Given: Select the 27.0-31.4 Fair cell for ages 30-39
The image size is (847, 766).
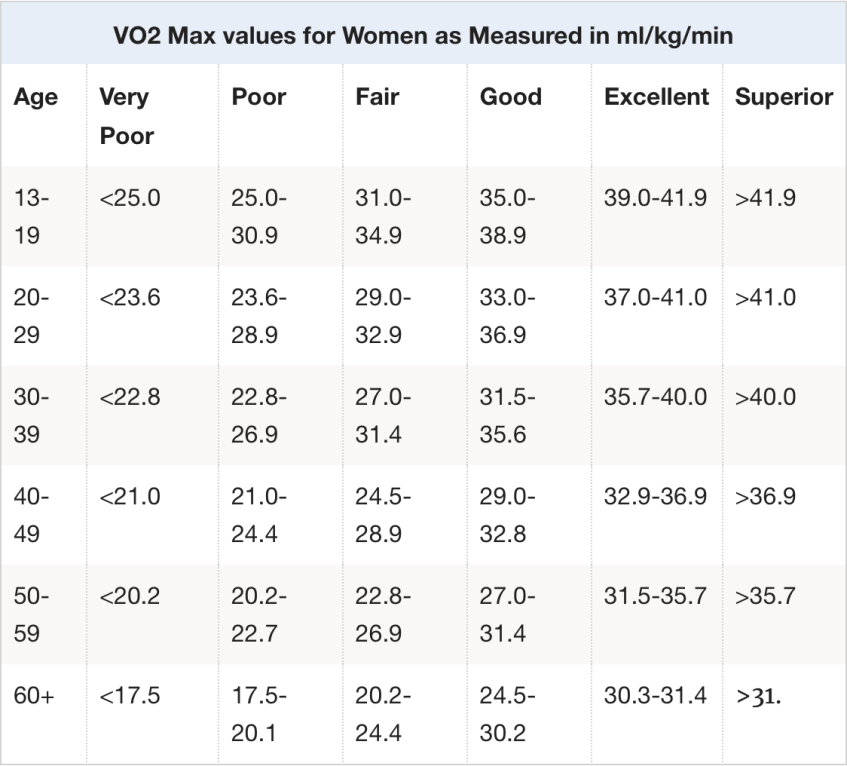Looking at the screenshot, I should click(381, 414).
